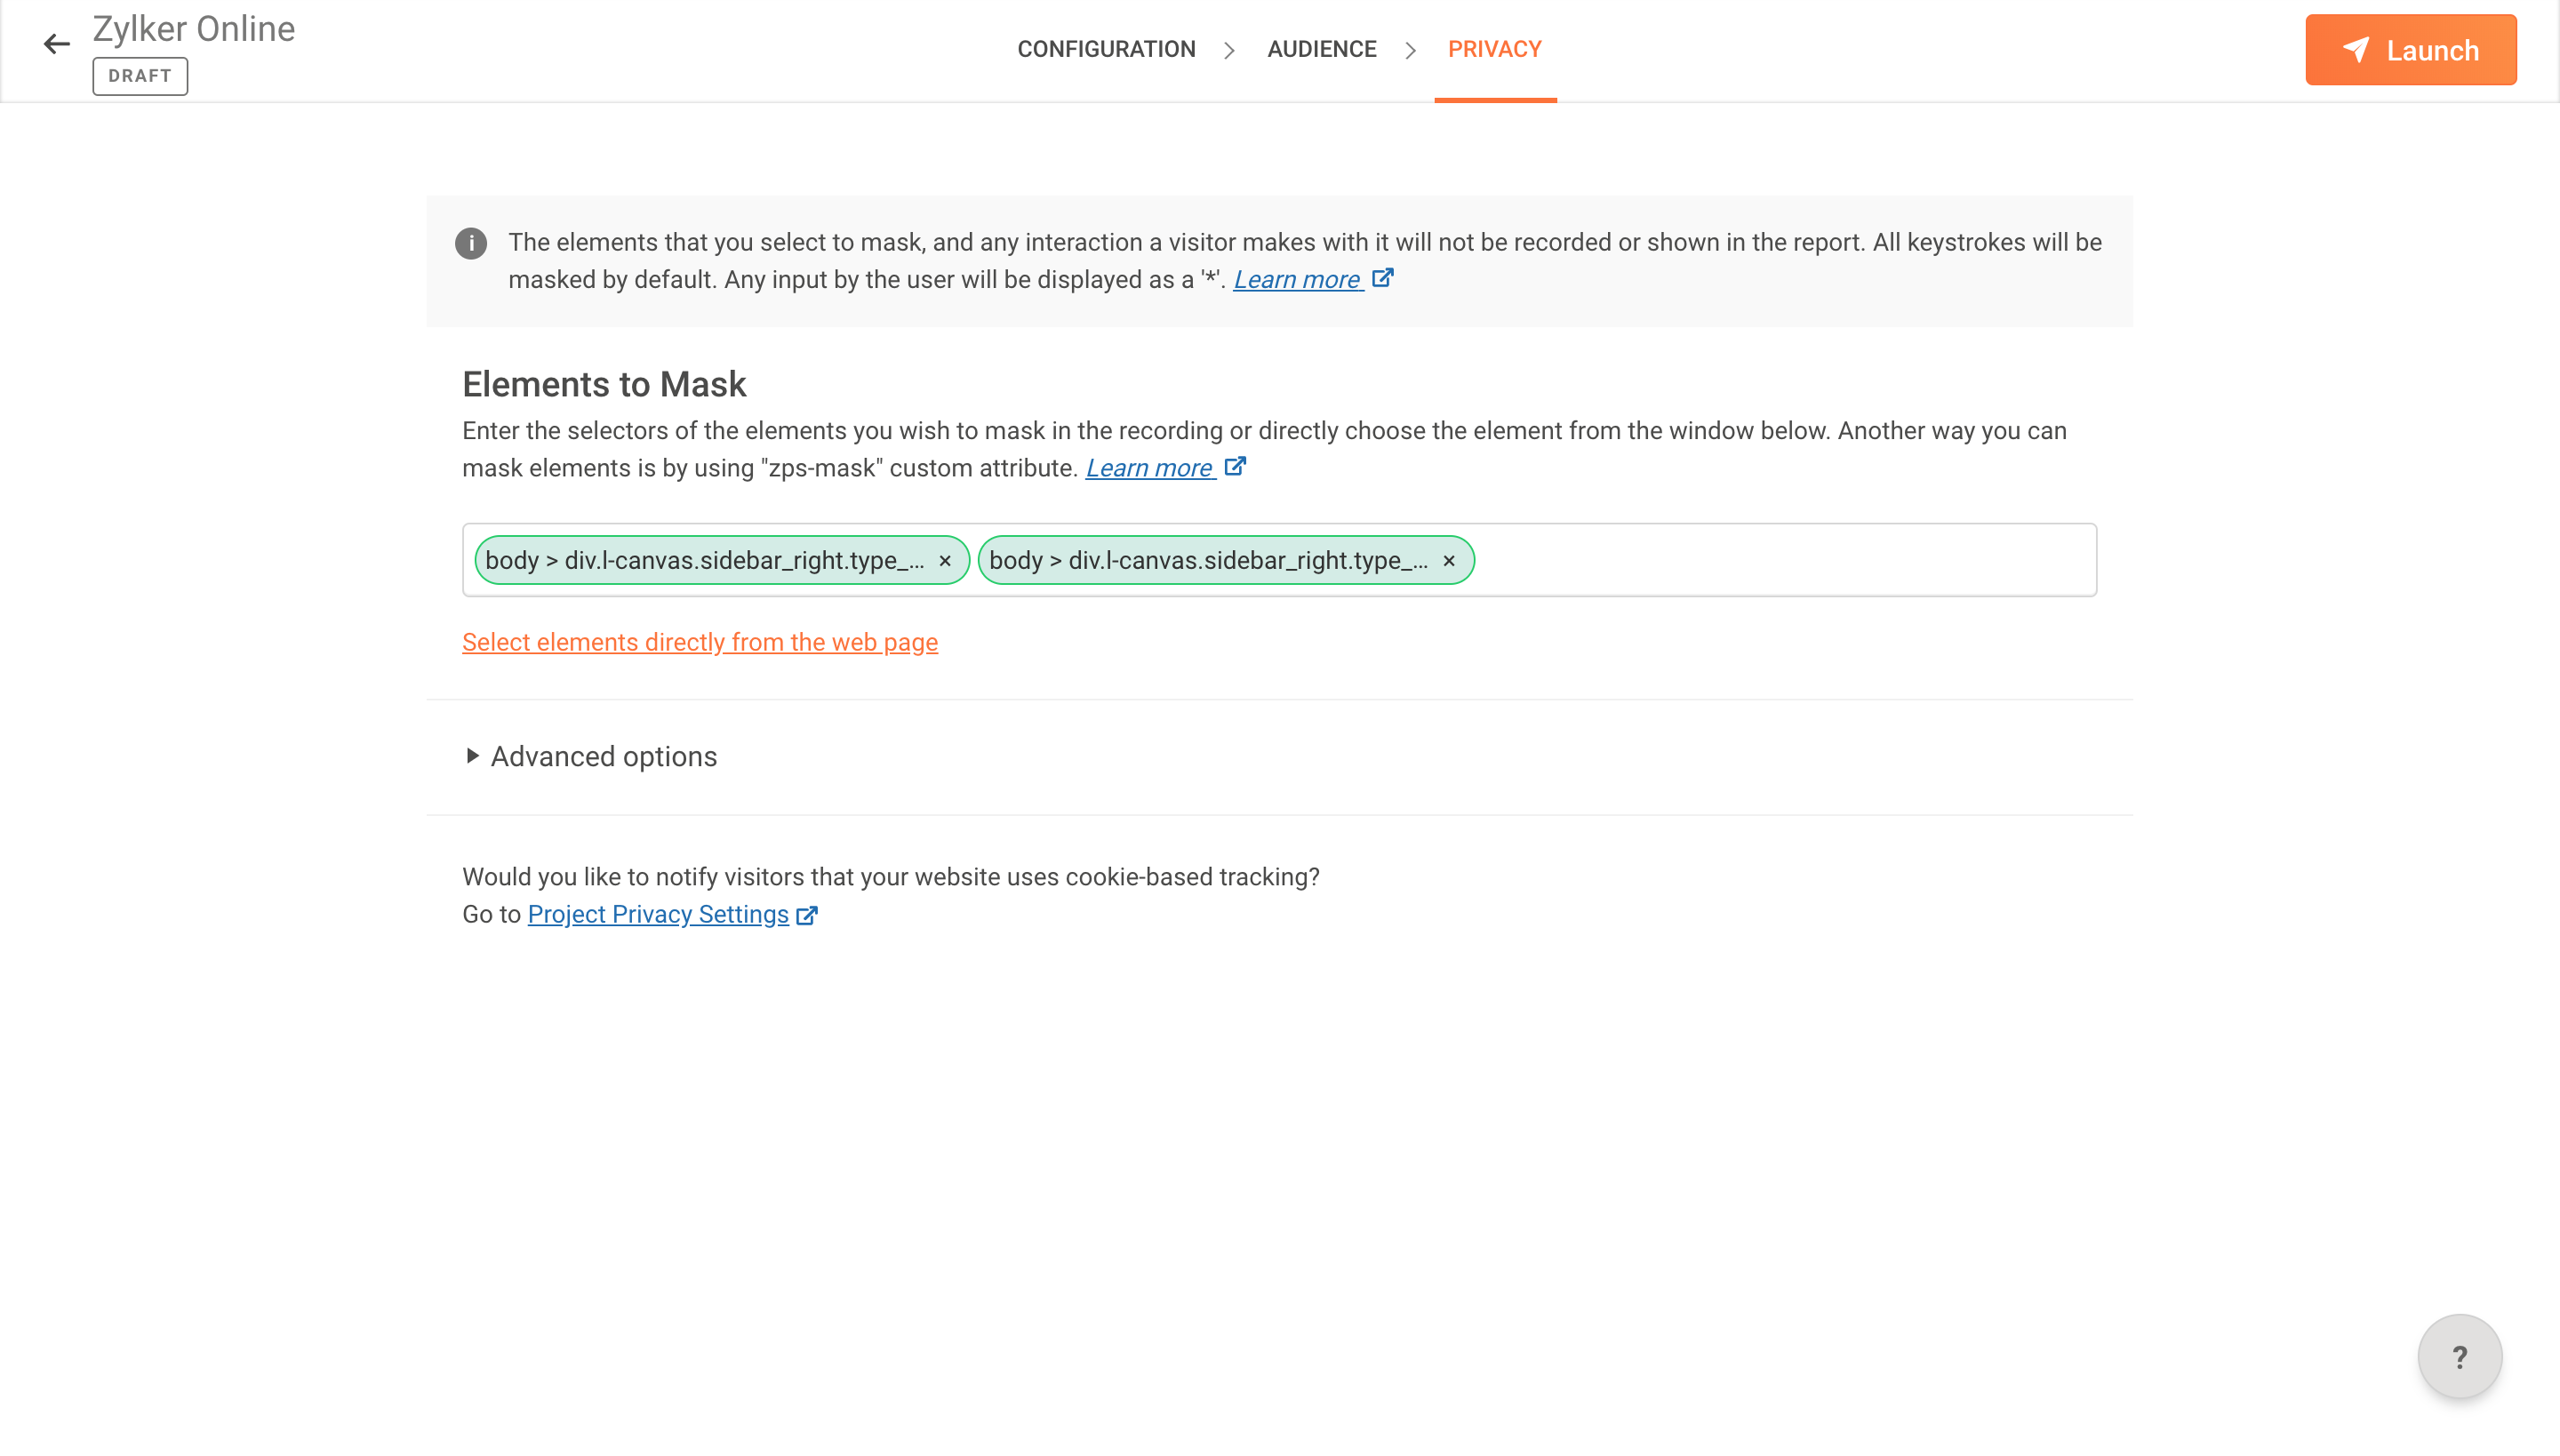Click the chevron between Audience and Privacy
2560x1456 pixels.
click(1411, 50)
